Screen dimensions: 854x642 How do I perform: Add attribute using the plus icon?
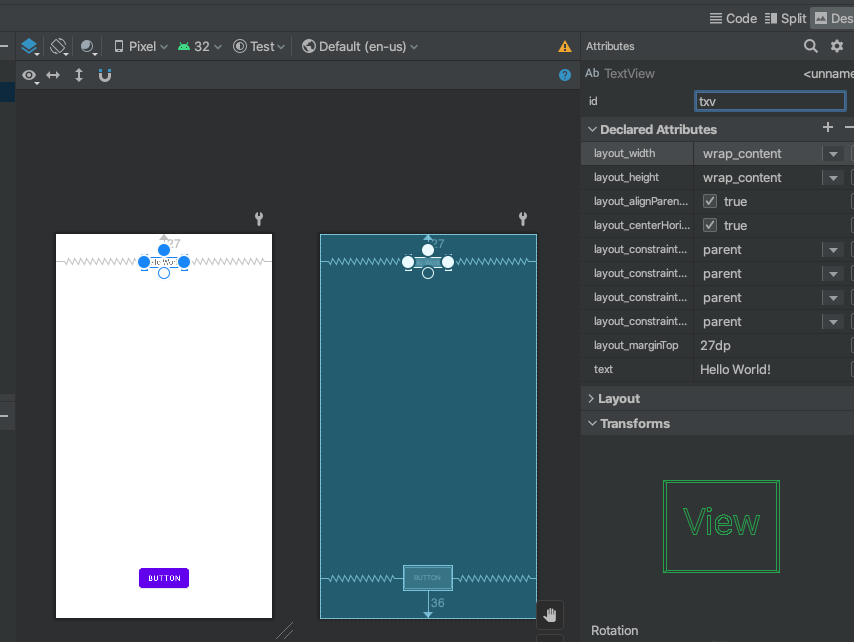point(827,128)
